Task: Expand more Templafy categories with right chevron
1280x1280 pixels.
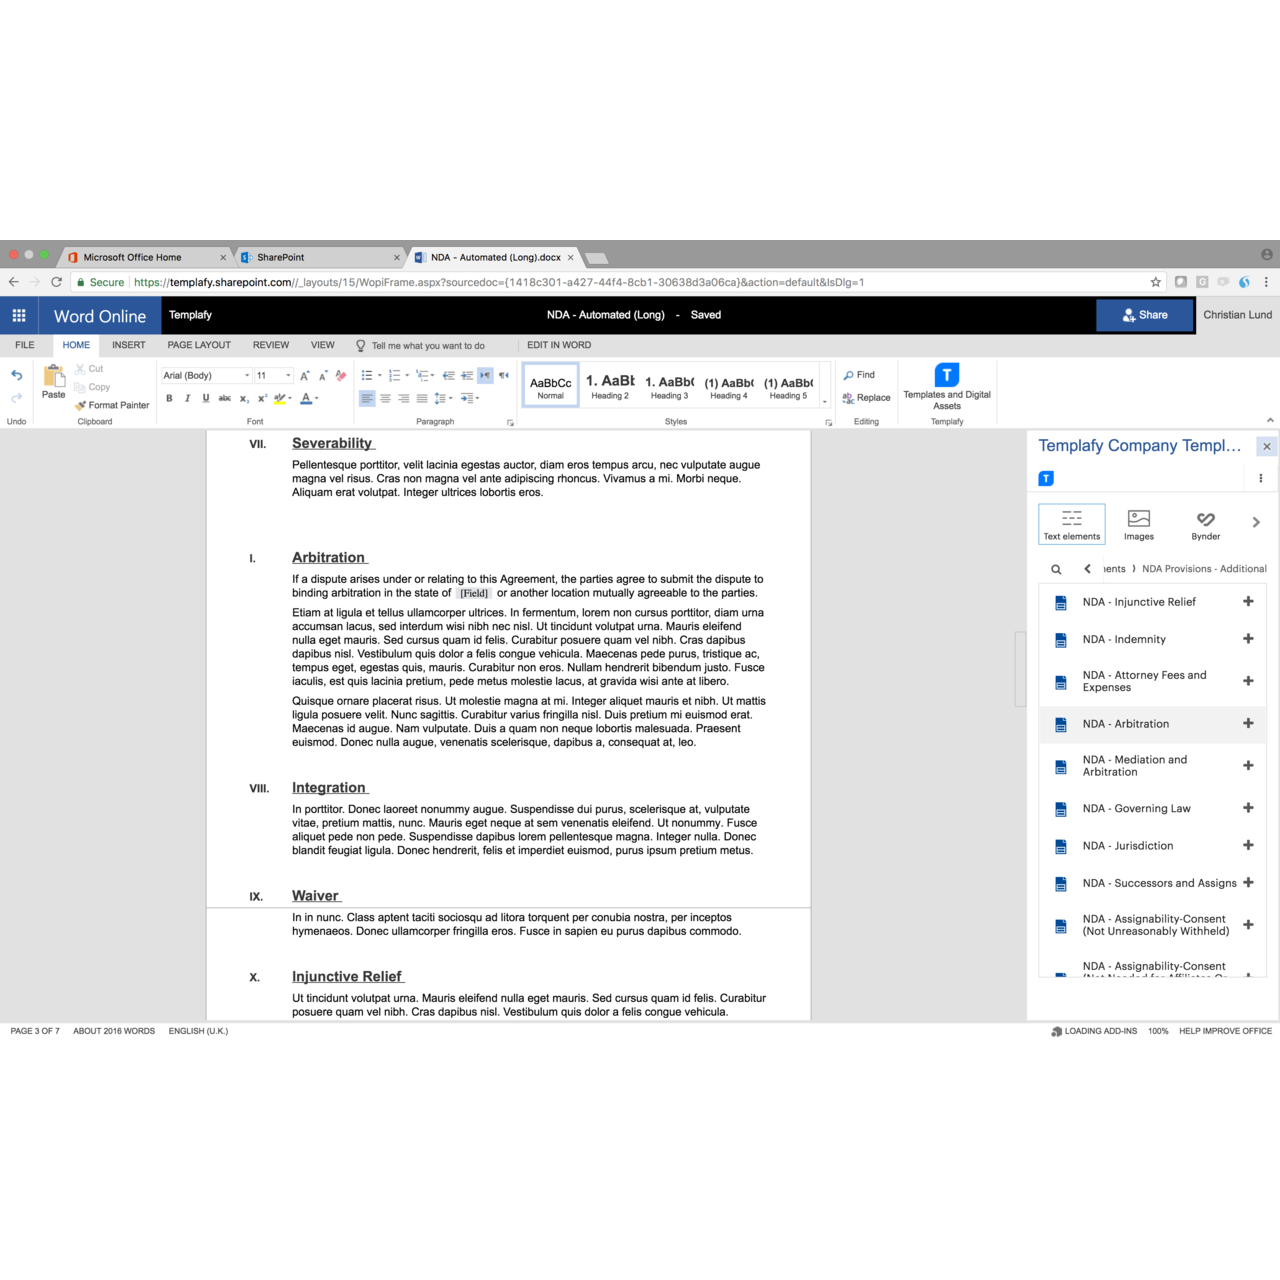Action: tap(1256, 521)
